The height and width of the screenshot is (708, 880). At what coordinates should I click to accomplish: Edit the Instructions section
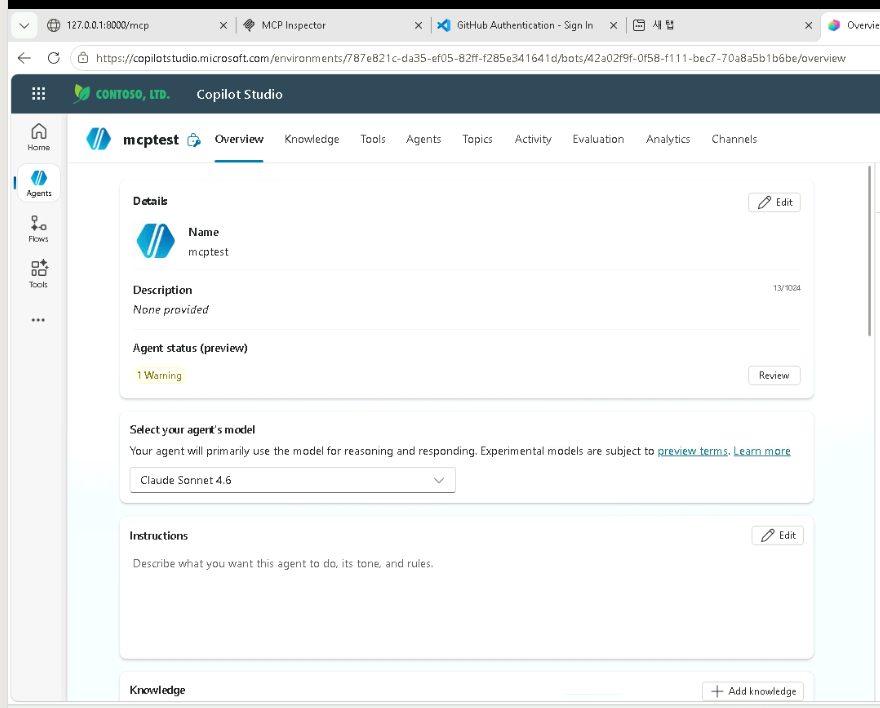[777, 535]
